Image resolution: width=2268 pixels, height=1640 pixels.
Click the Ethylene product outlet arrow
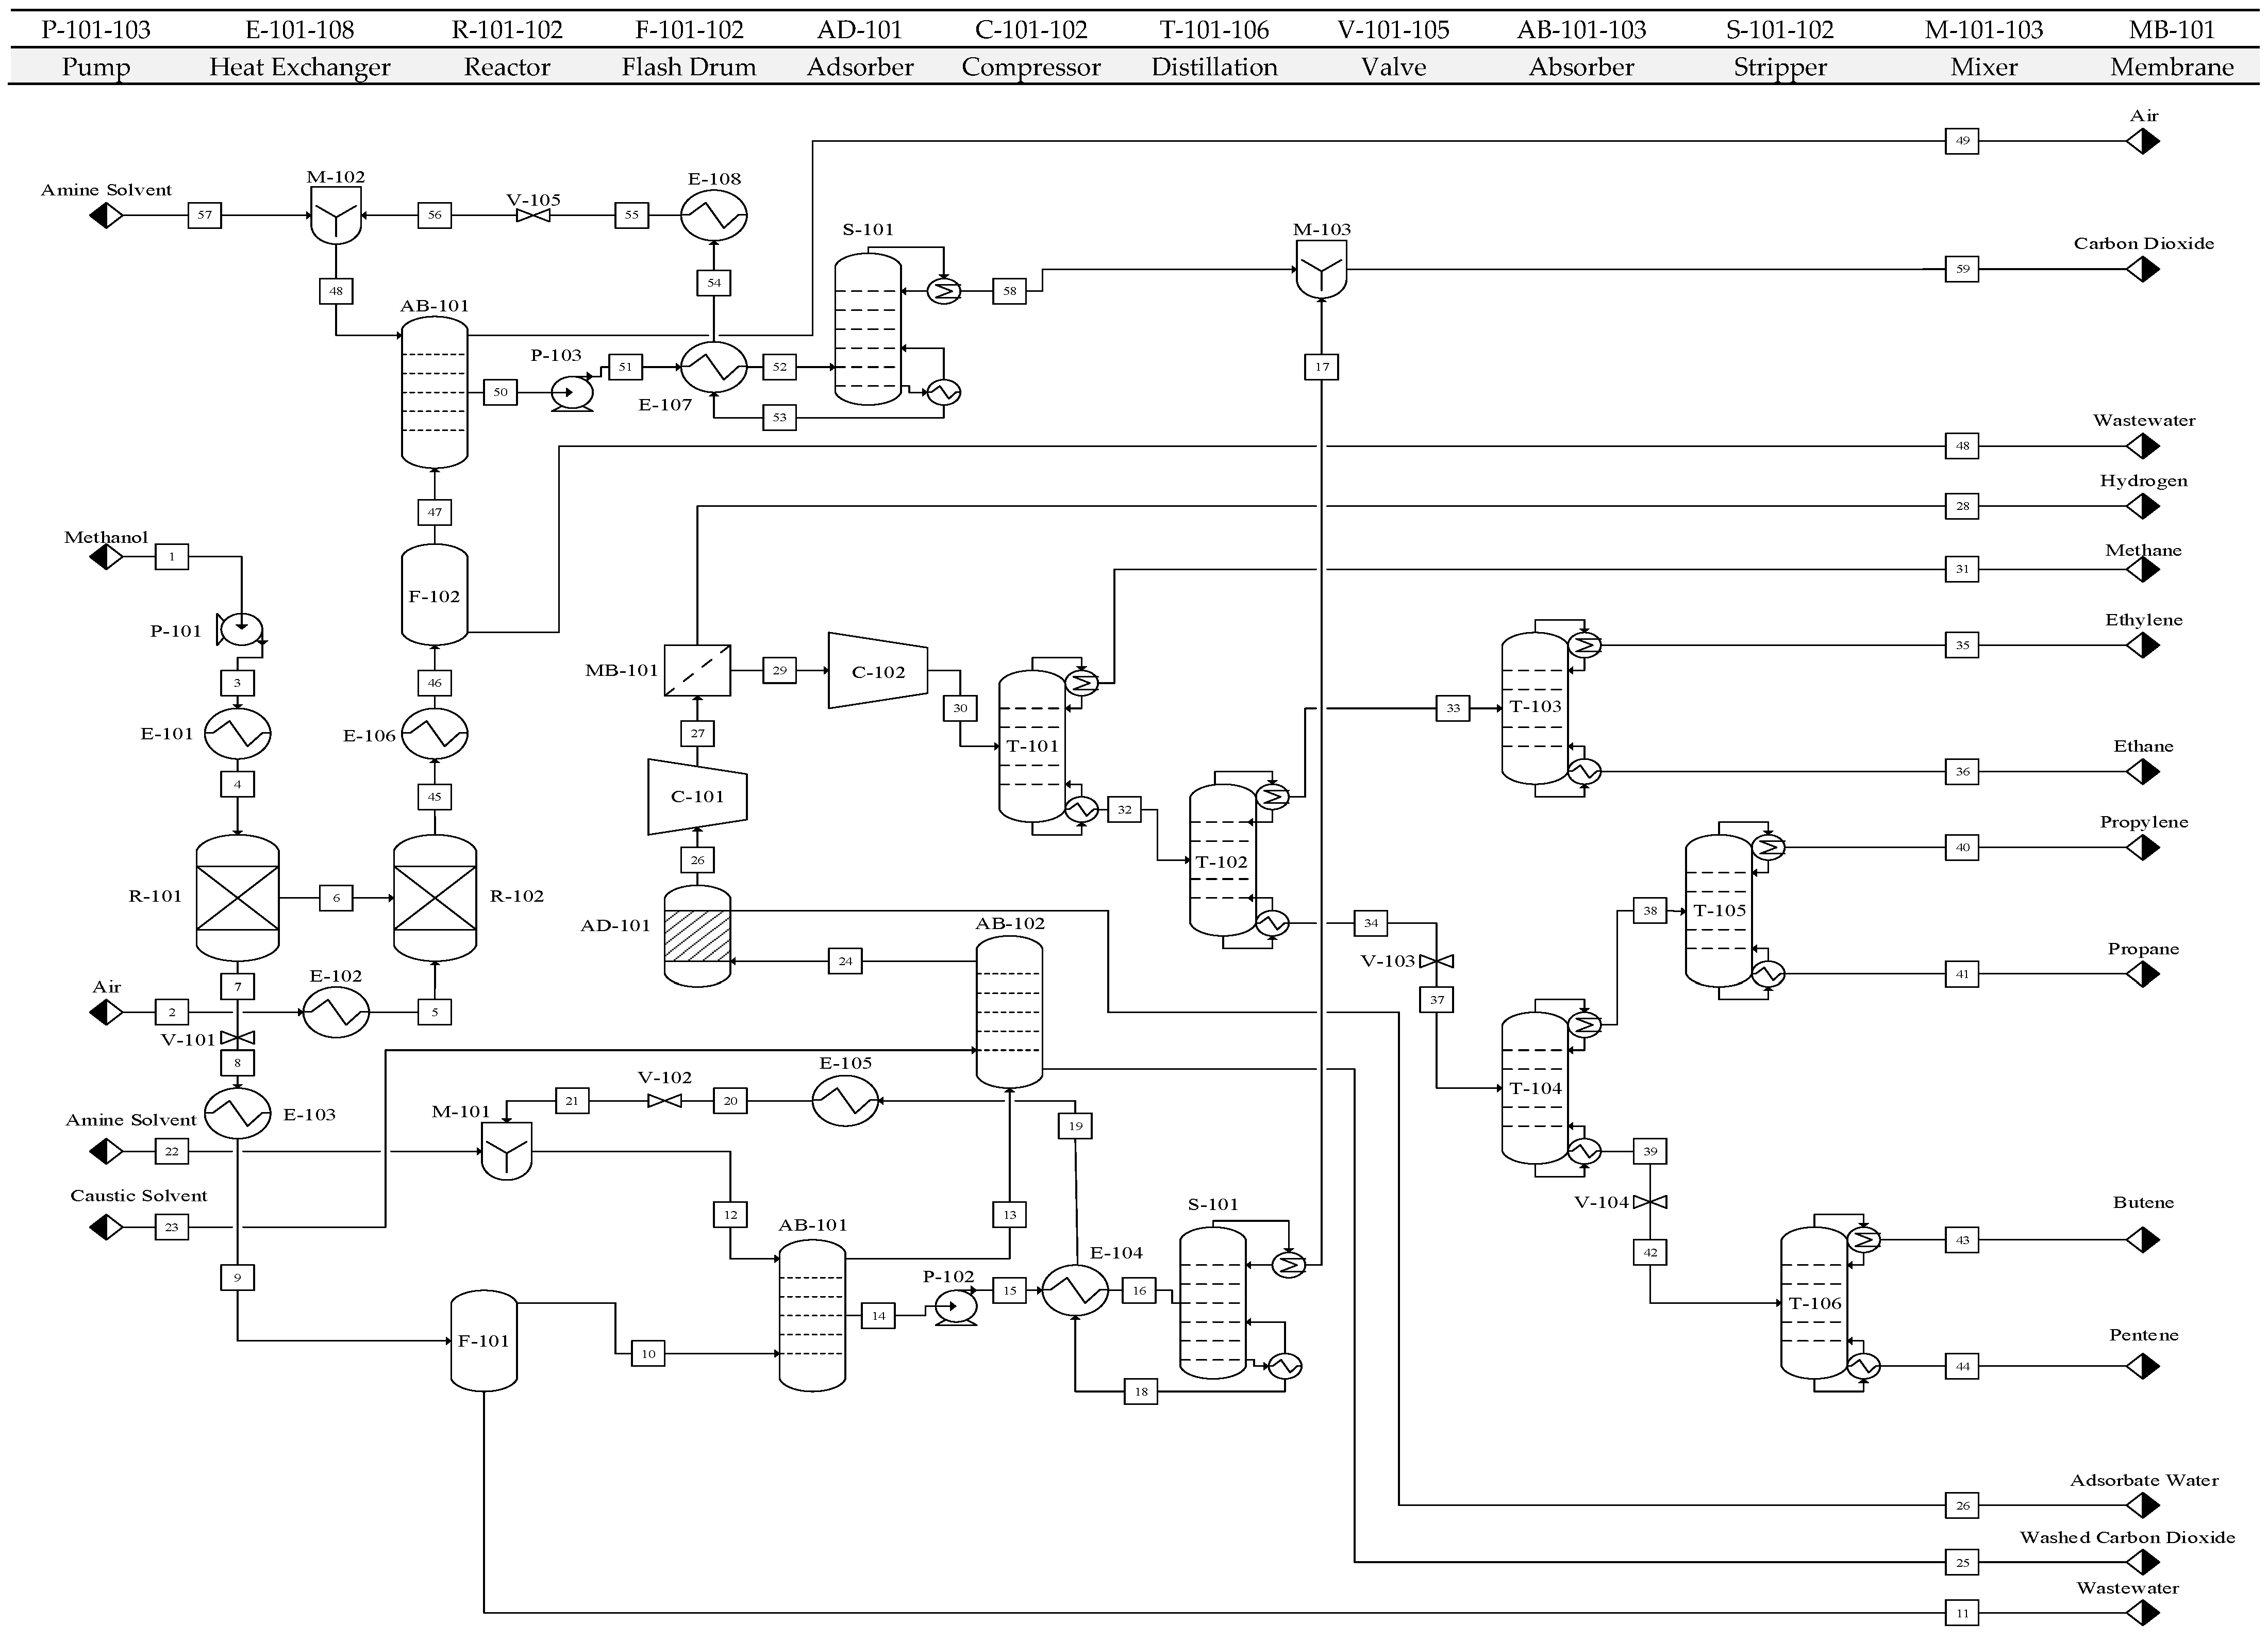click(x=2142, y=646)
